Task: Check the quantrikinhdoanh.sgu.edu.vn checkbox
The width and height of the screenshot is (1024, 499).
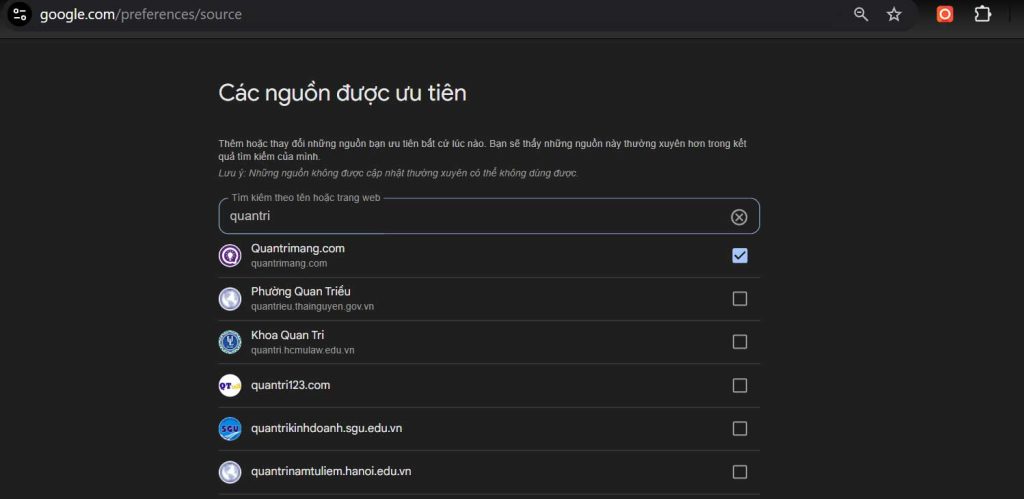Action: (x=739, y=428)
